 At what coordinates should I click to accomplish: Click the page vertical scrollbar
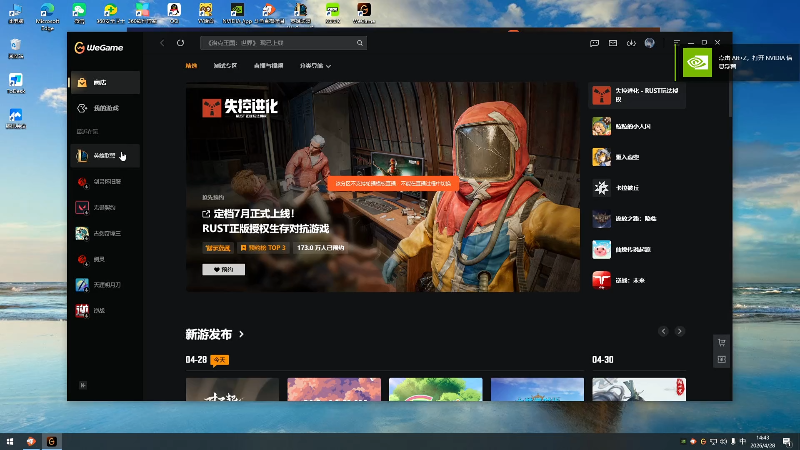tap(730, 97)
